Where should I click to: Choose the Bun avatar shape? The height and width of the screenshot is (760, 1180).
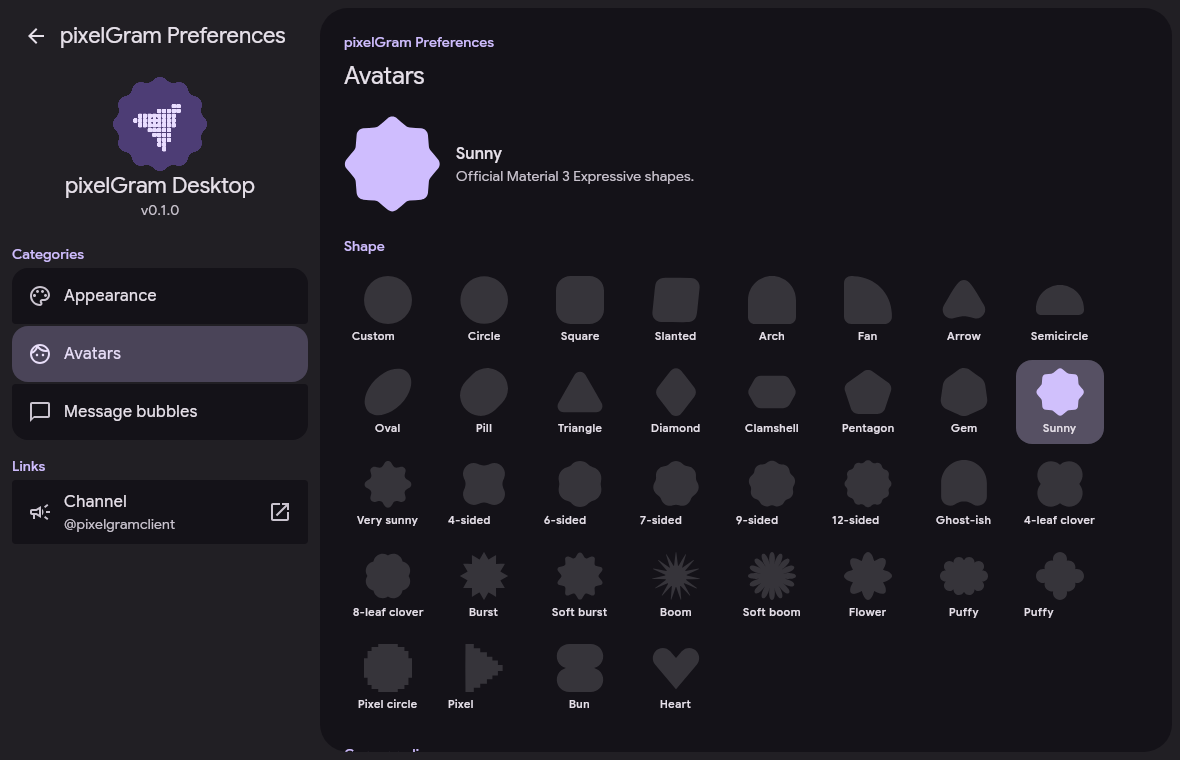[579, 677]
